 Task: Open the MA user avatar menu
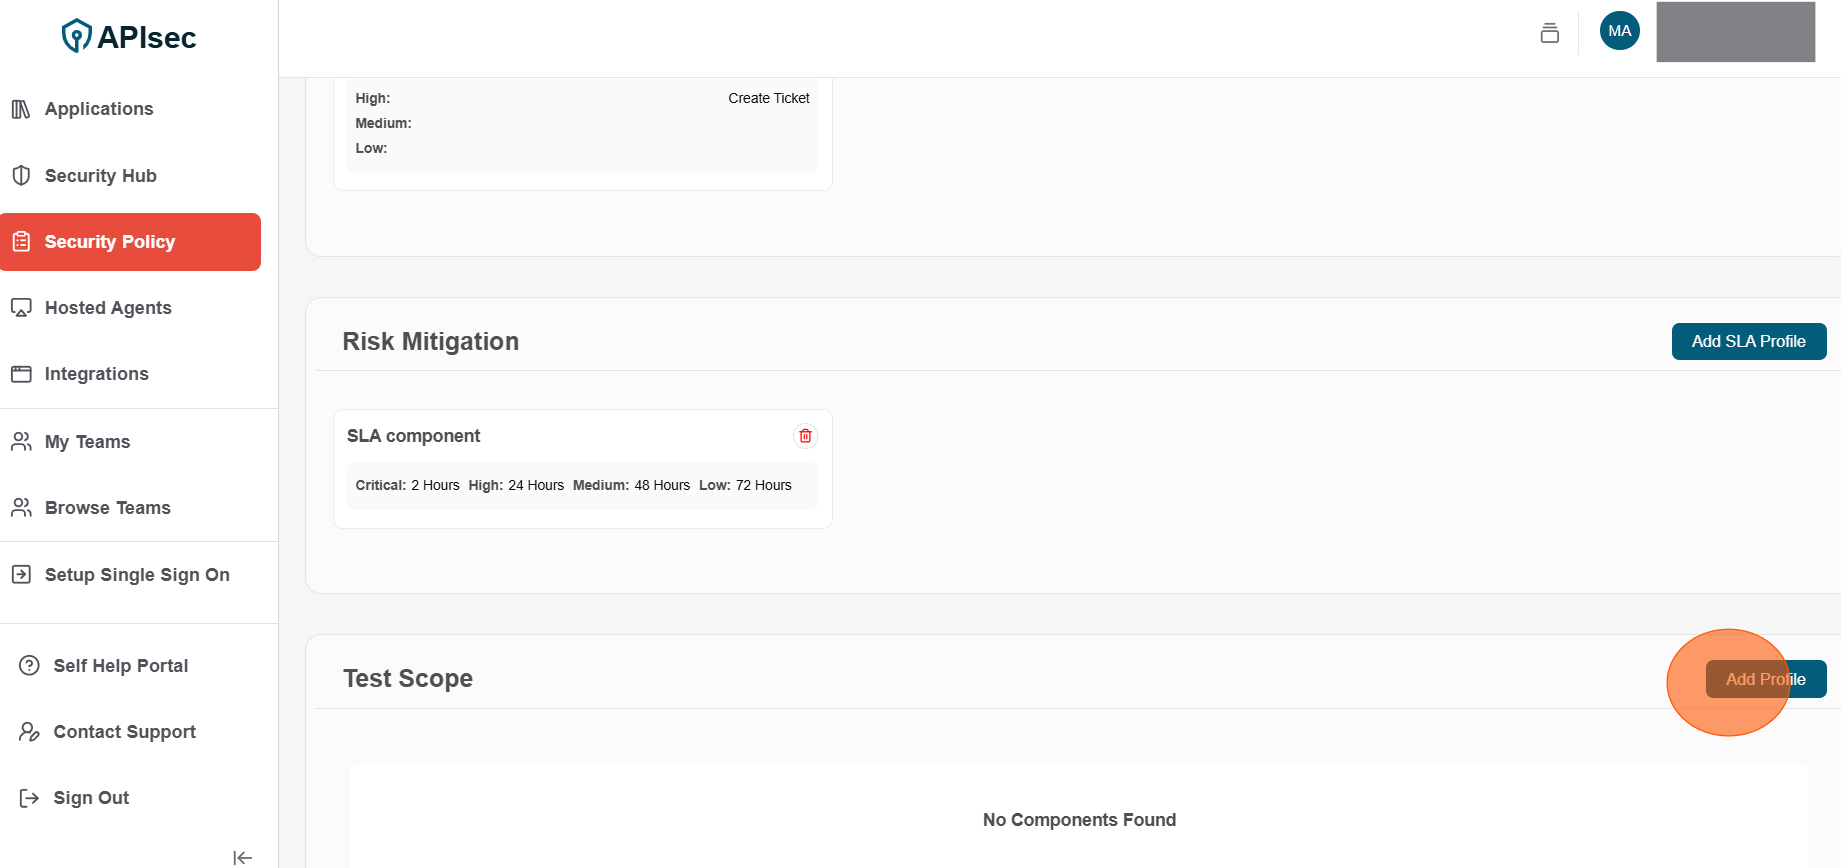pyautogui.click(x=1619, y=31)
